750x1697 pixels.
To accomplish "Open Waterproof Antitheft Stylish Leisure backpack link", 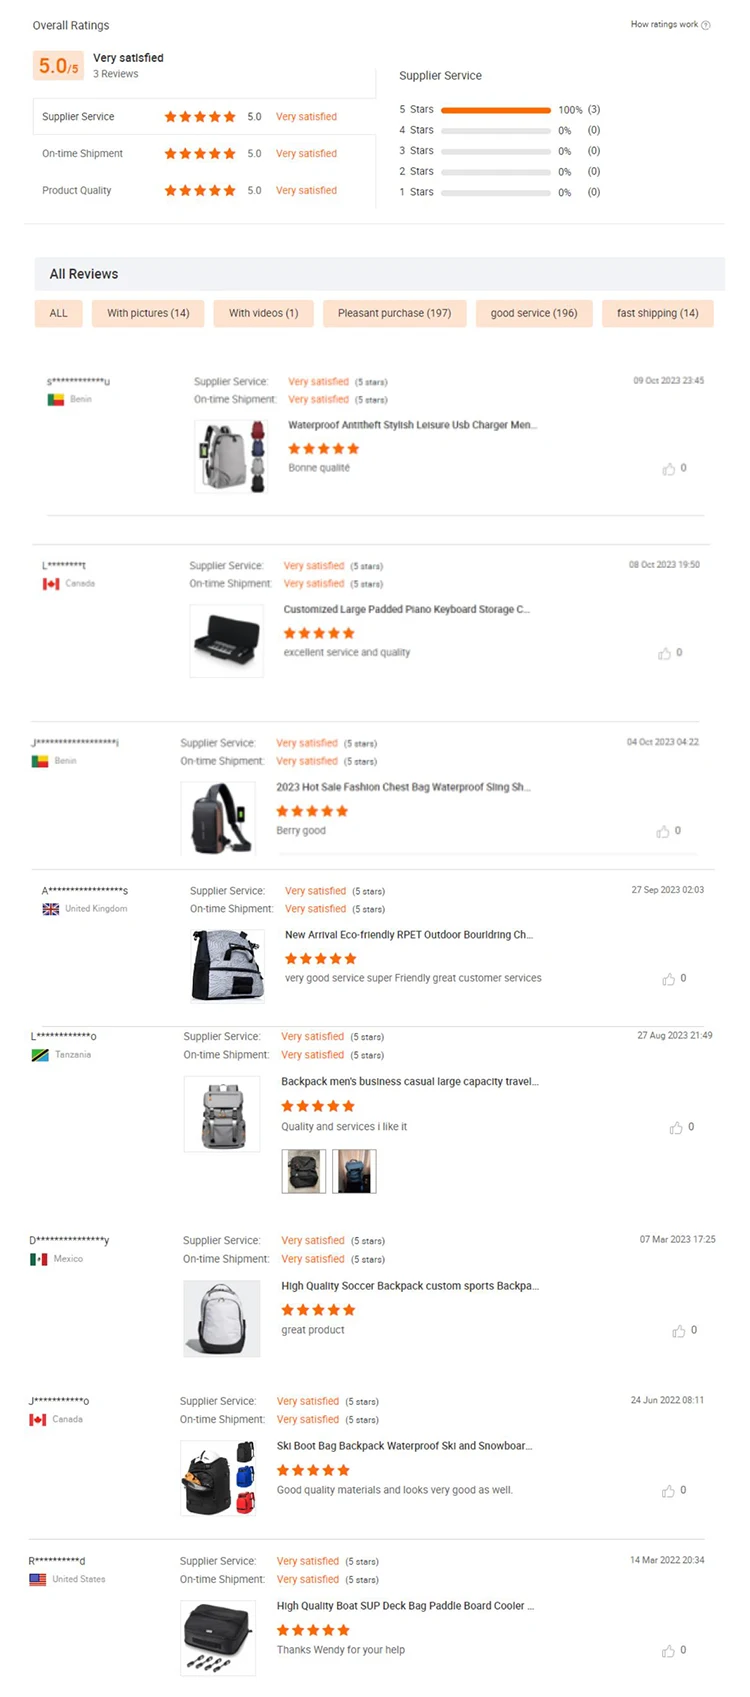I will pyautogui.click(x=412, y=425).
